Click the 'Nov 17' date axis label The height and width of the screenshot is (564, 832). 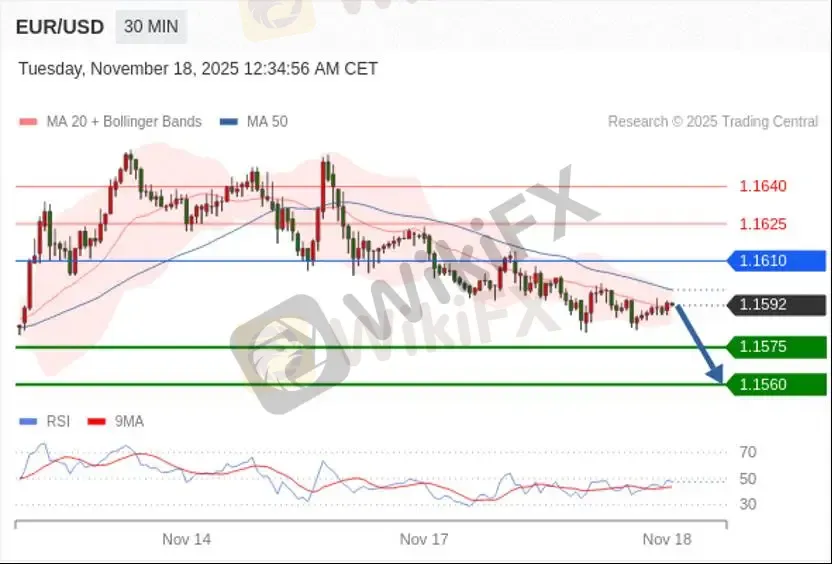click(424, 540)
